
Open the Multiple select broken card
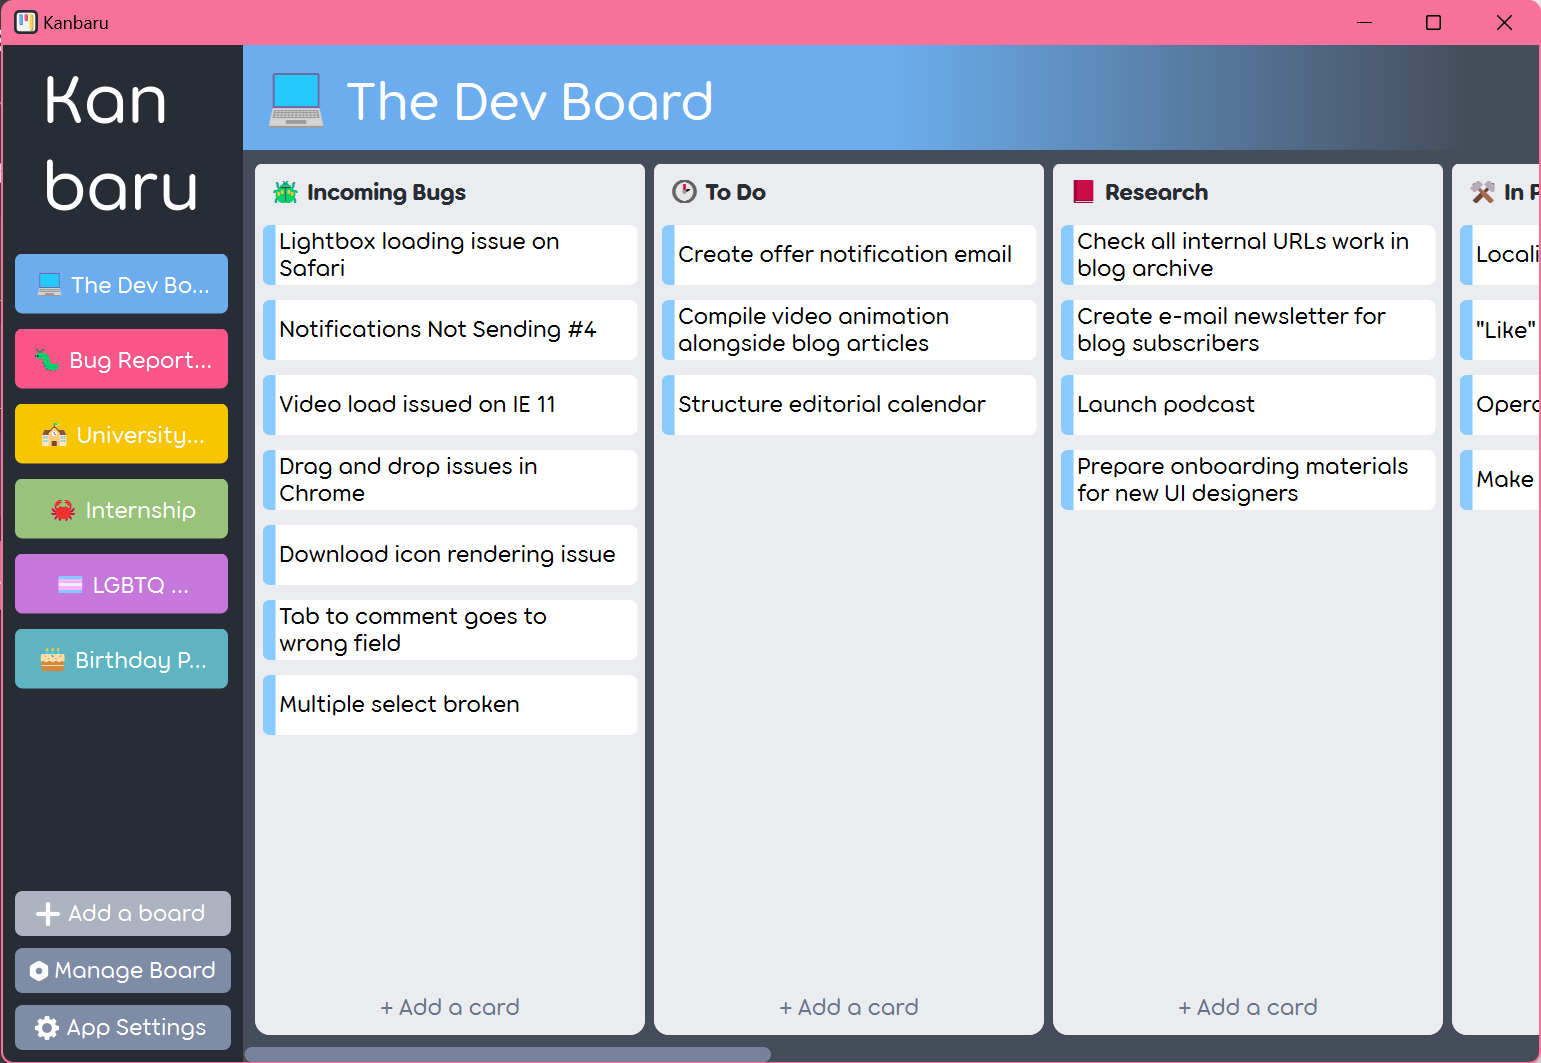coord(450,705)
